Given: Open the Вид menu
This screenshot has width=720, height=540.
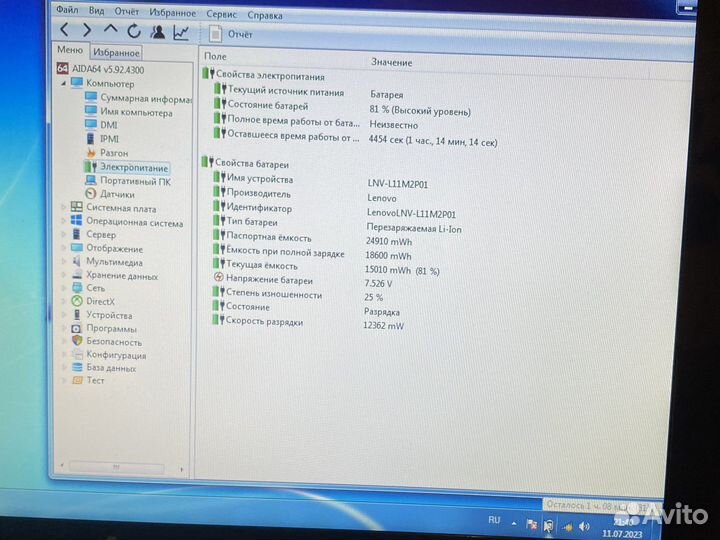Looking at the screenshot, I should coord(96,11).
